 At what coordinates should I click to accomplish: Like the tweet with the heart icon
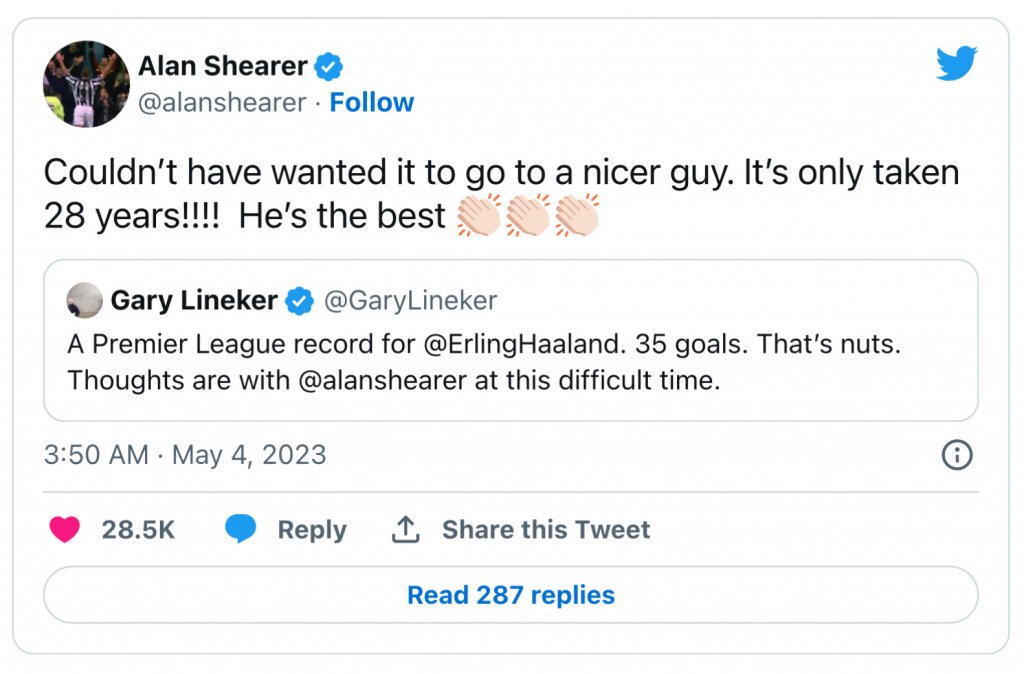click(65, 529)
